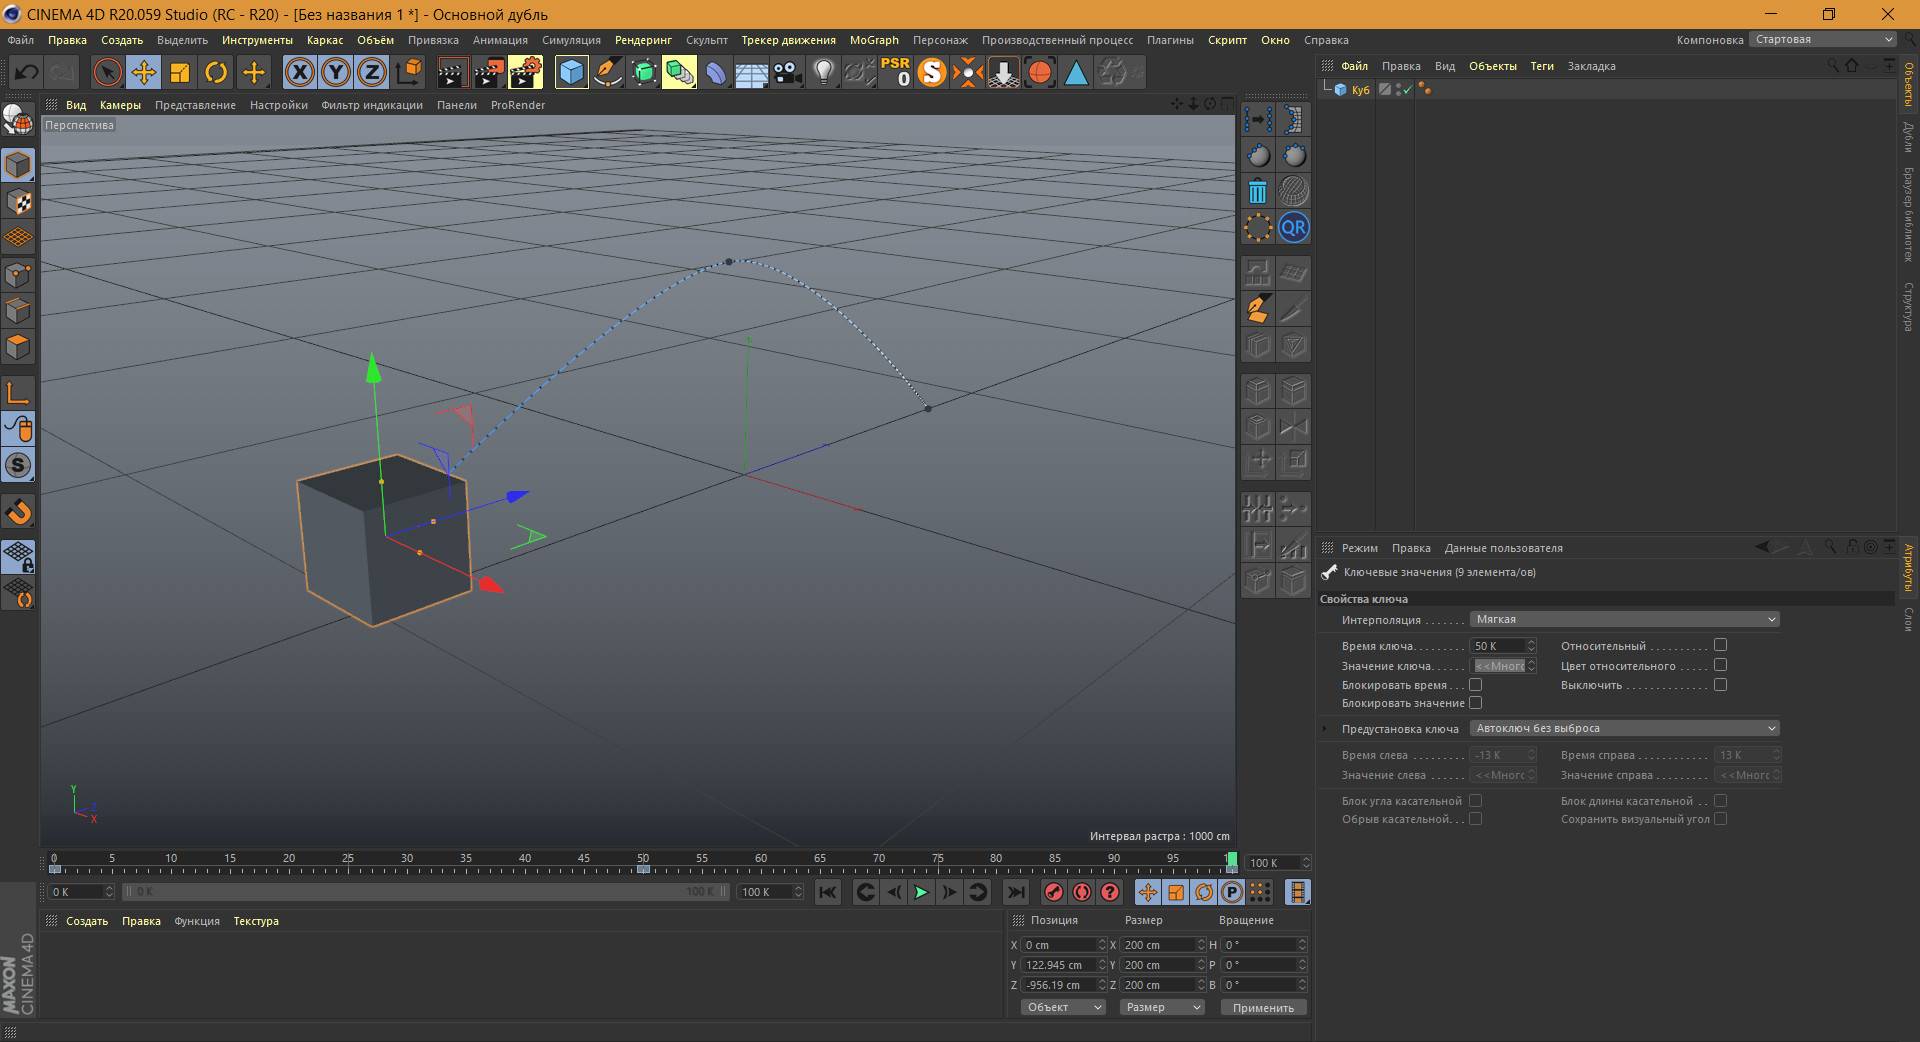
Task: Open Создать in material manager
Action: (x=87, y=921)
